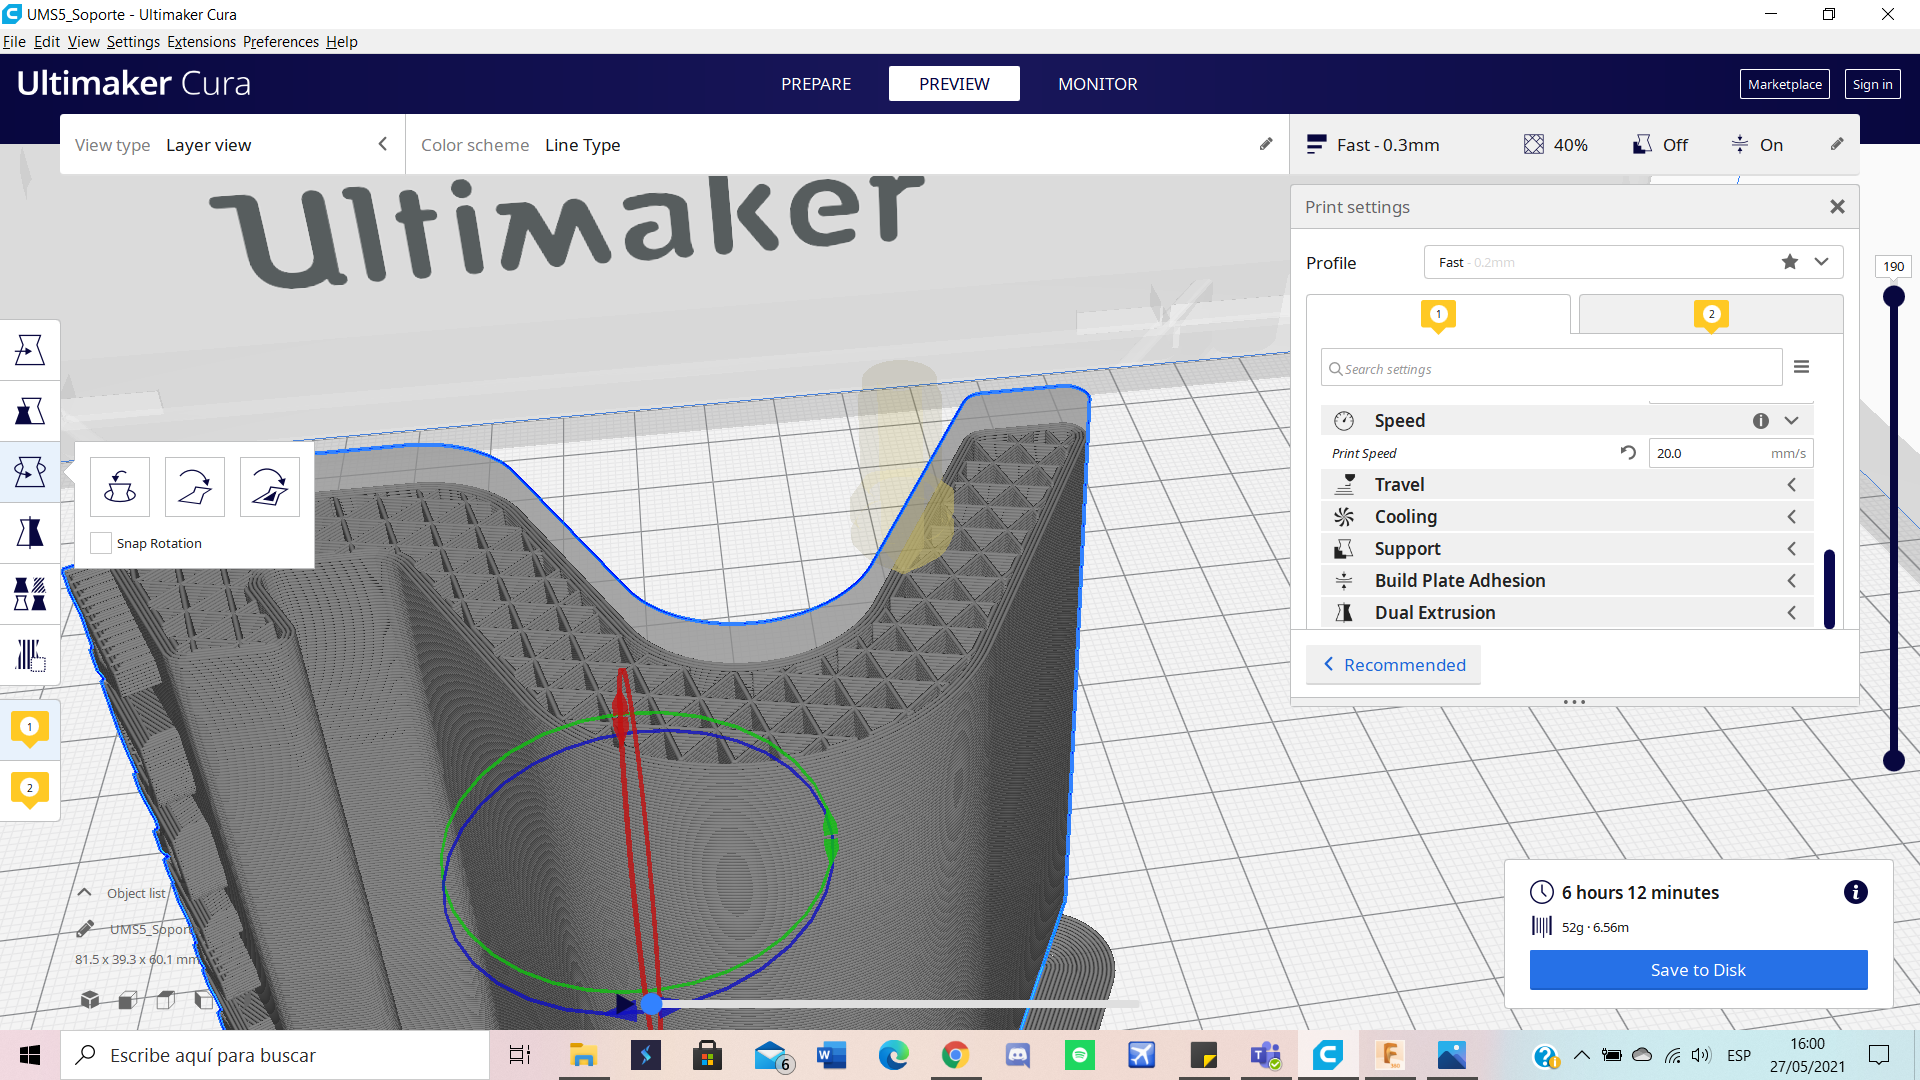Viewport: 1920px width, 1080px height.
Task: Click the Search settings field
Action: pyautogui.click(x=1552, y=368)
